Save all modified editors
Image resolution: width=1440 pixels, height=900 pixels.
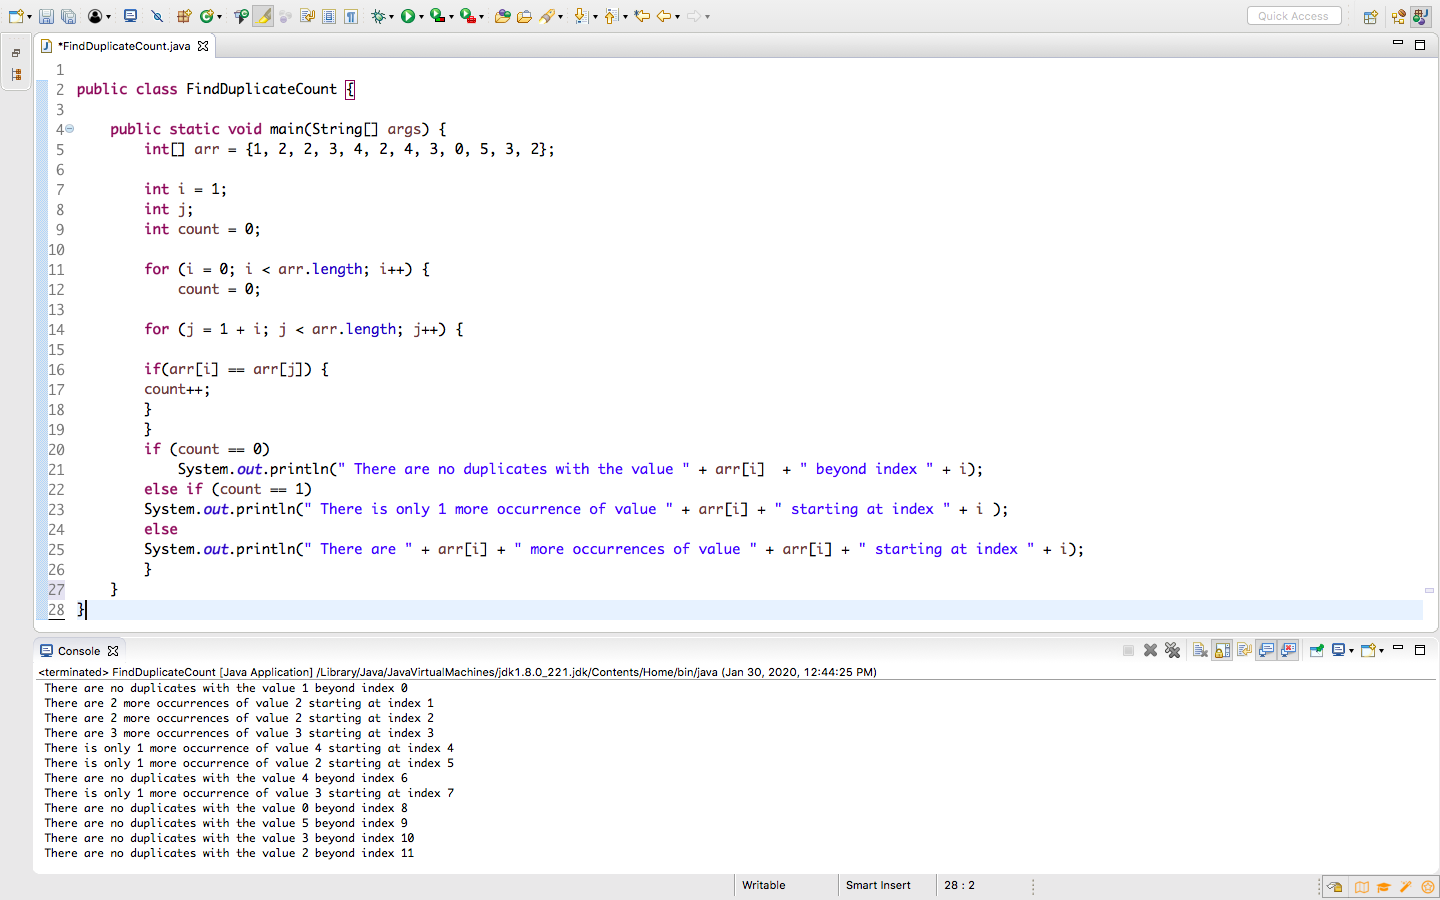[66, 15]
